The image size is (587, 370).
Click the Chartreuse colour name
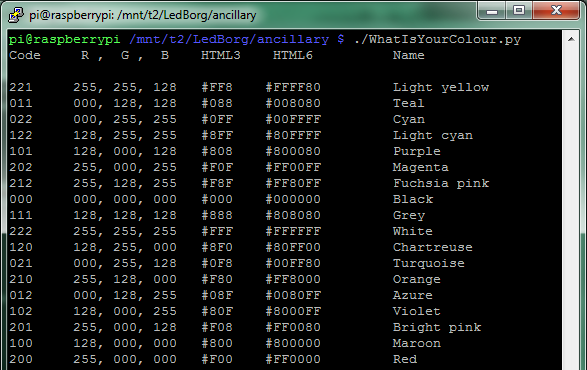point(433,247)
